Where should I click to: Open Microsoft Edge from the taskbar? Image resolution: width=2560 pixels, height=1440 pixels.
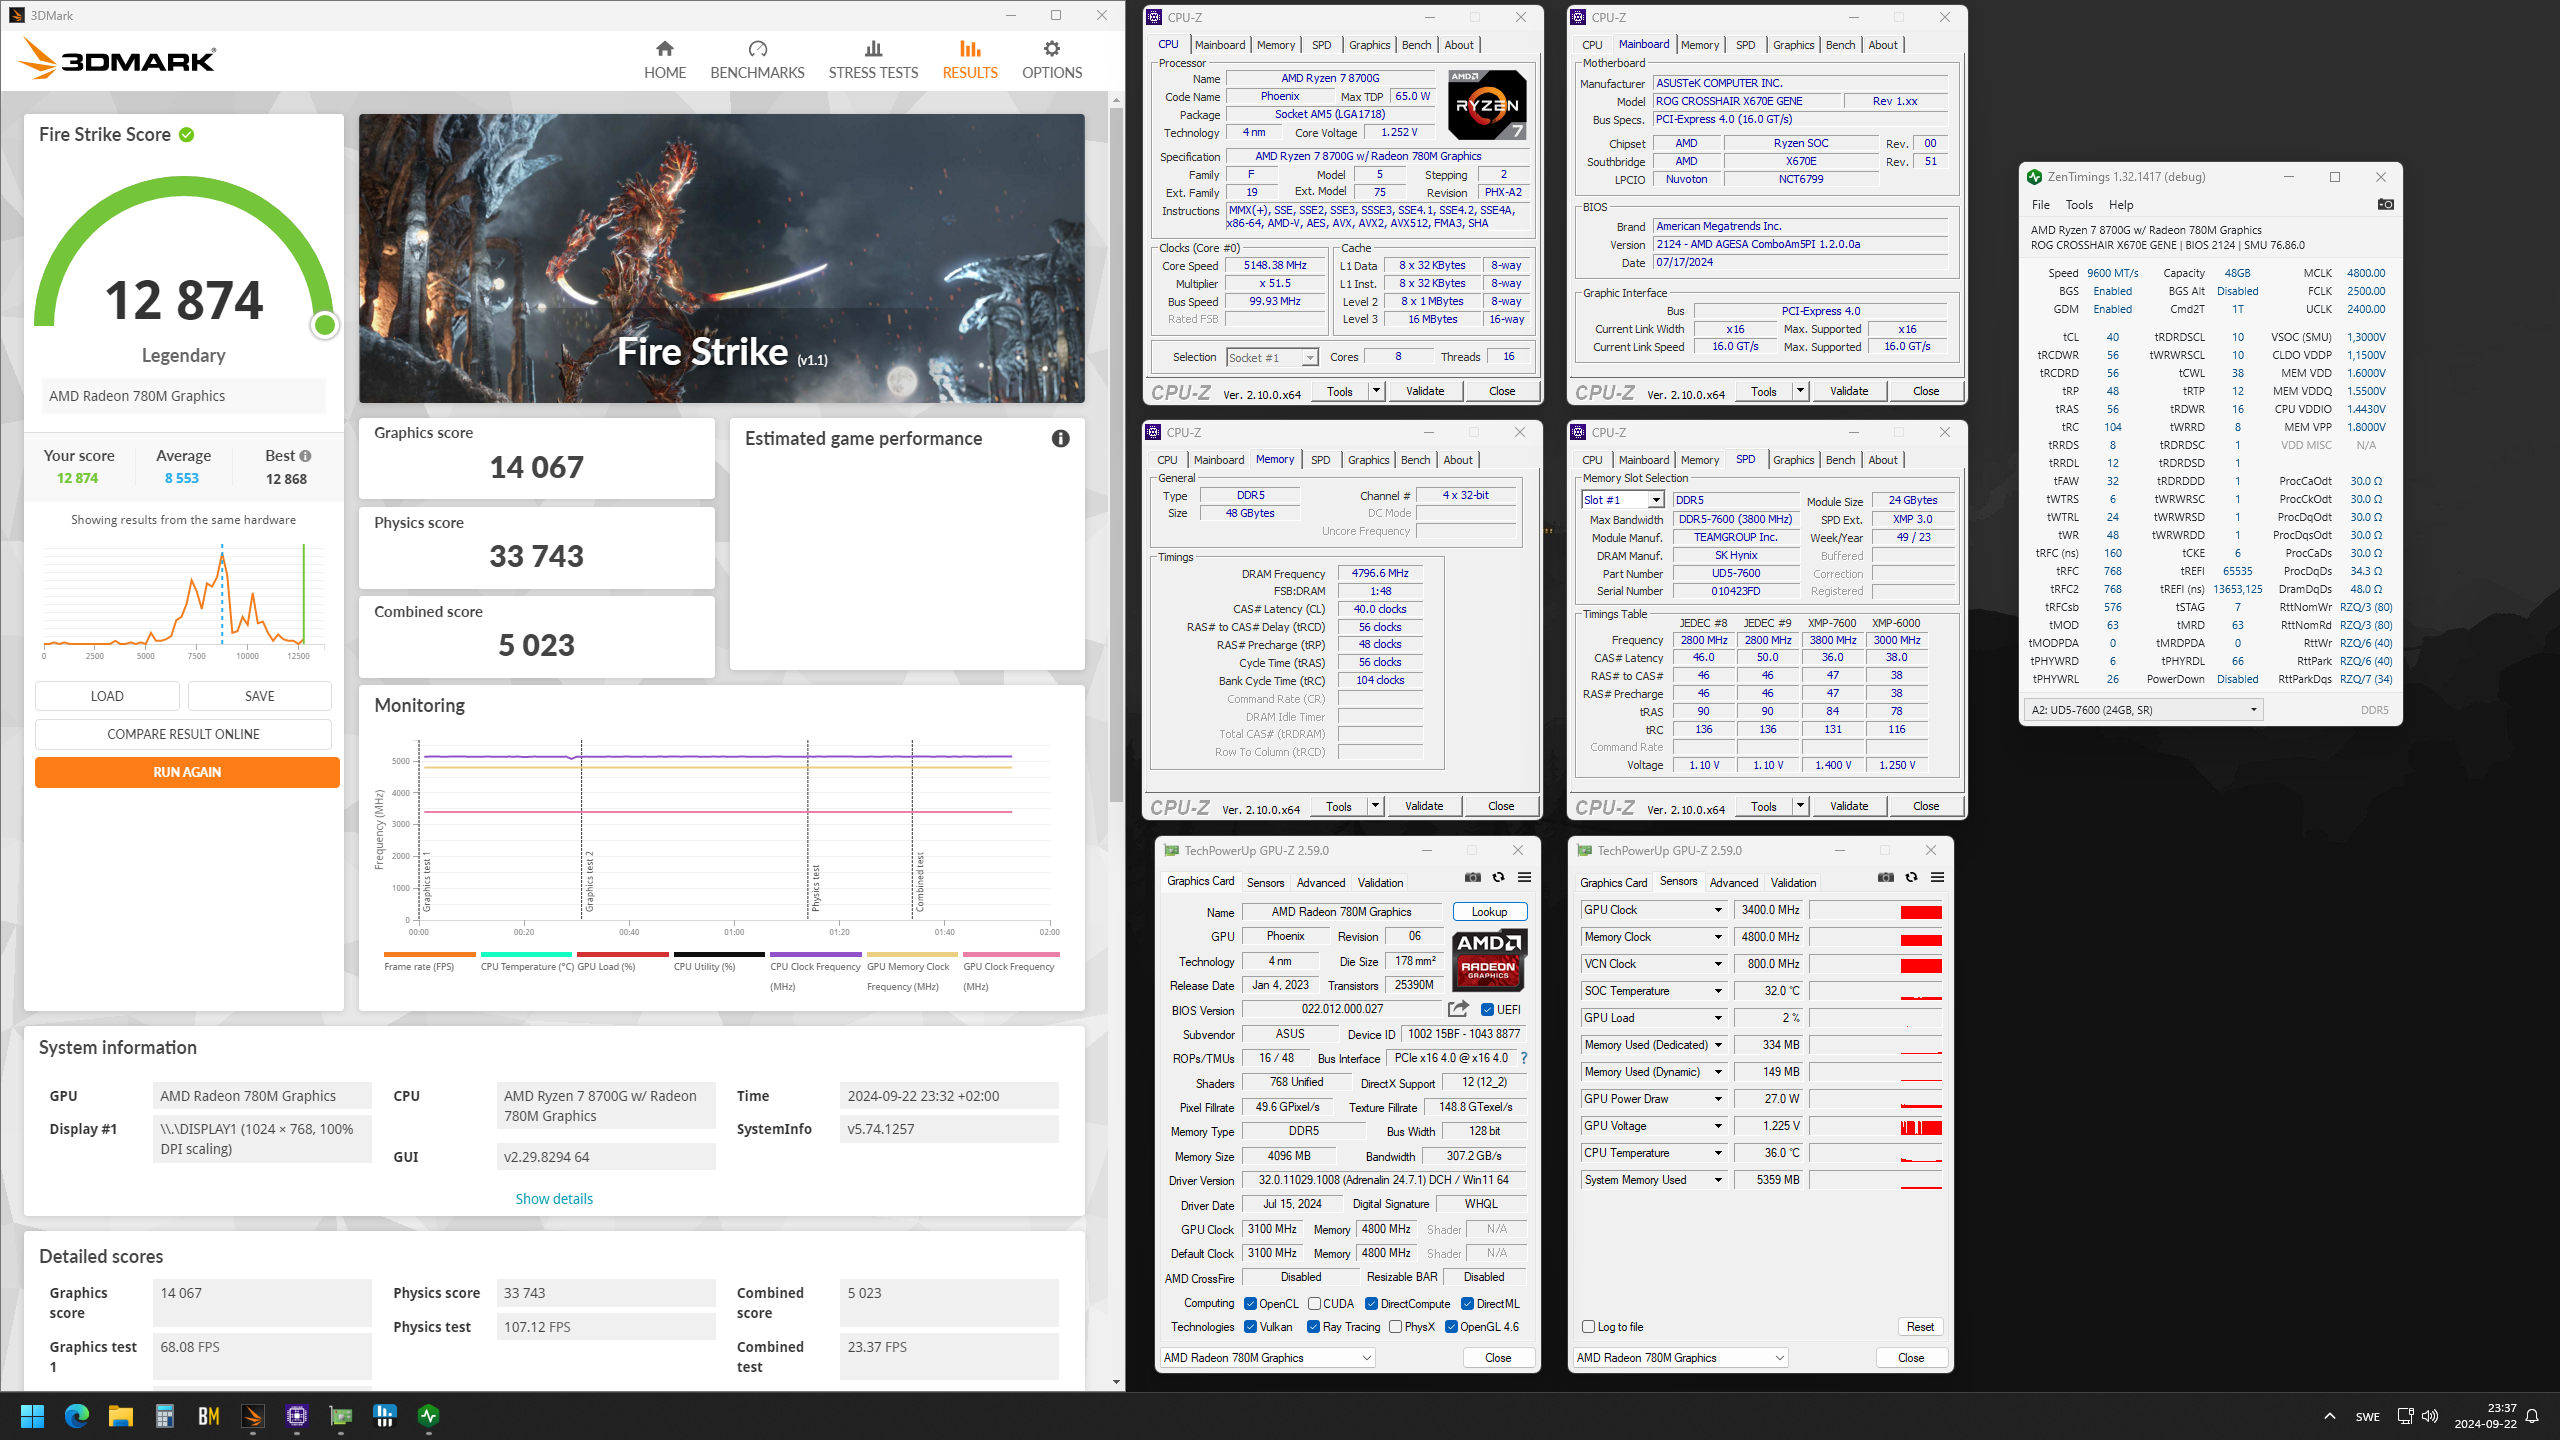77,1416
